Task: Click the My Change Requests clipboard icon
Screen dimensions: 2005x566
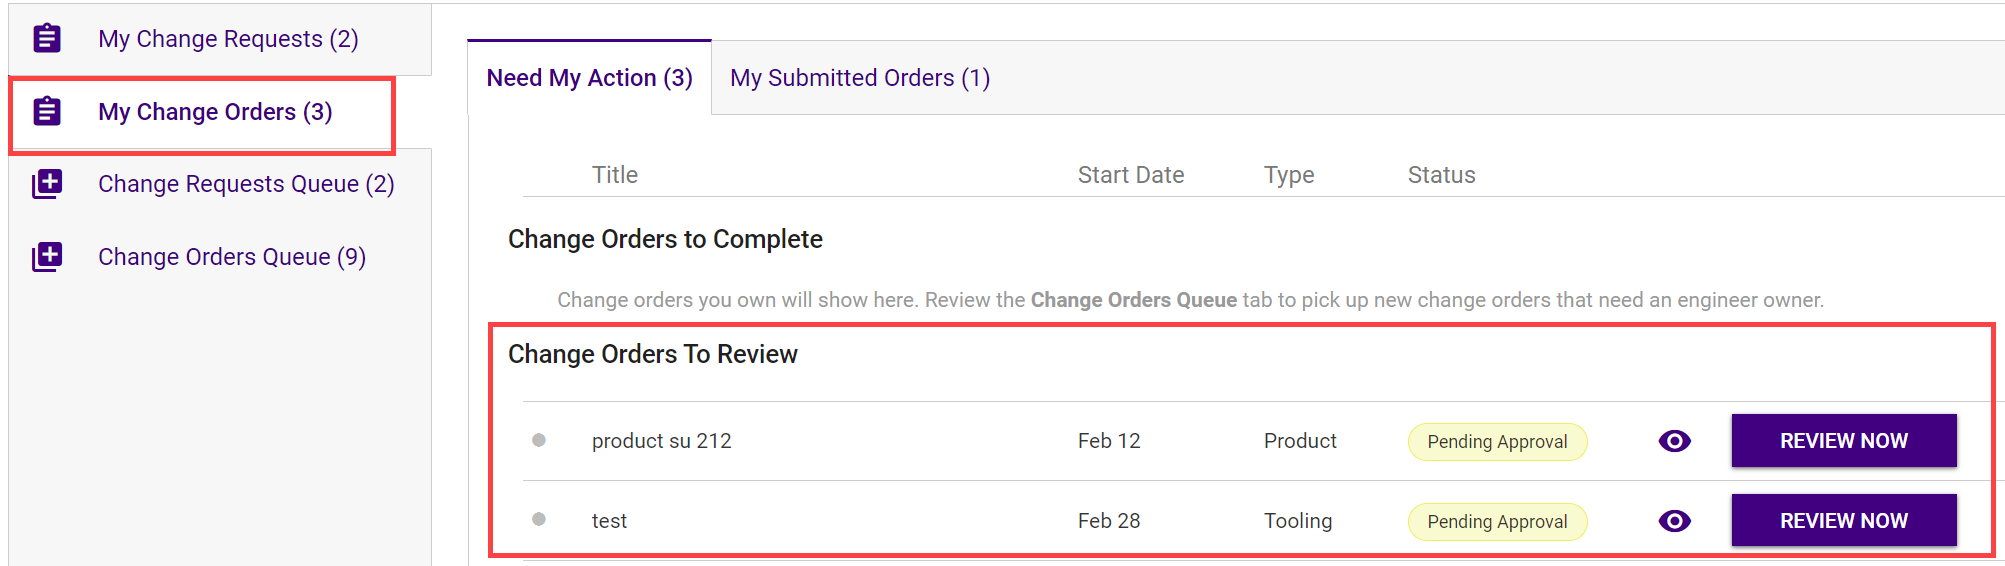Action: coord(47,39)
